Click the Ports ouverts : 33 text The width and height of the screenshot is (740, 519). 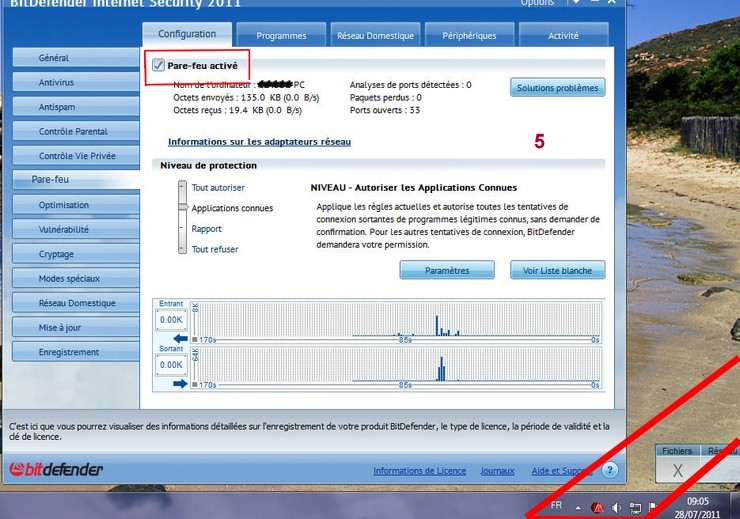pos(385,110)
